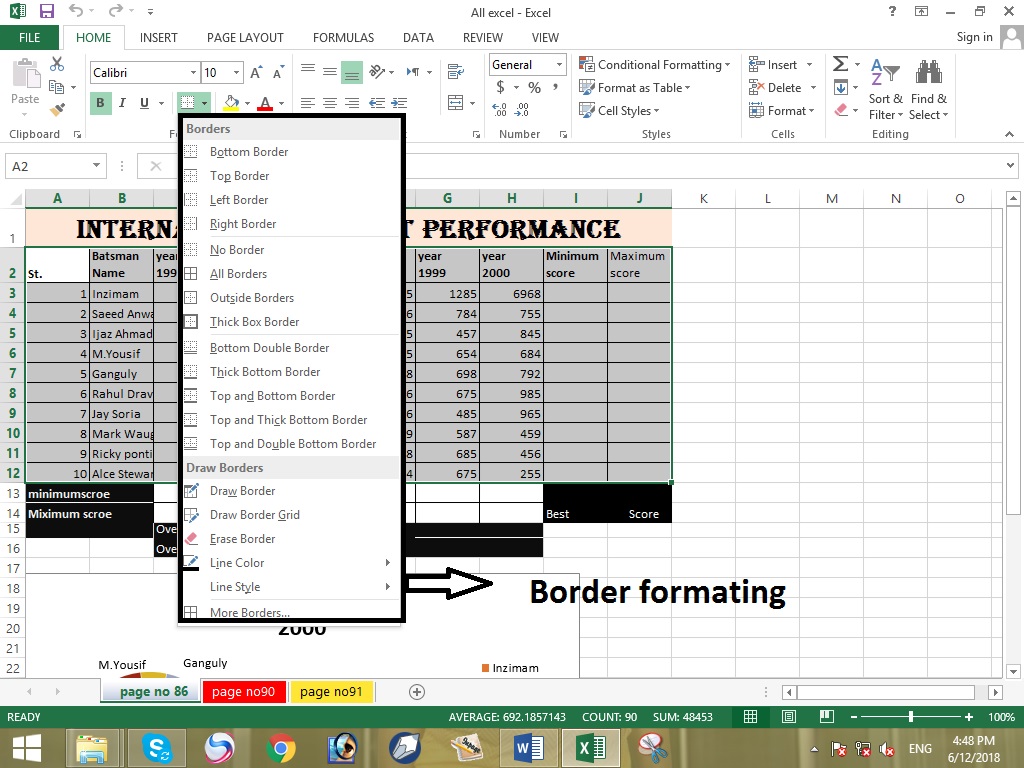
Task: Pick the red Font Color swatch
Action: click(264, 103)
